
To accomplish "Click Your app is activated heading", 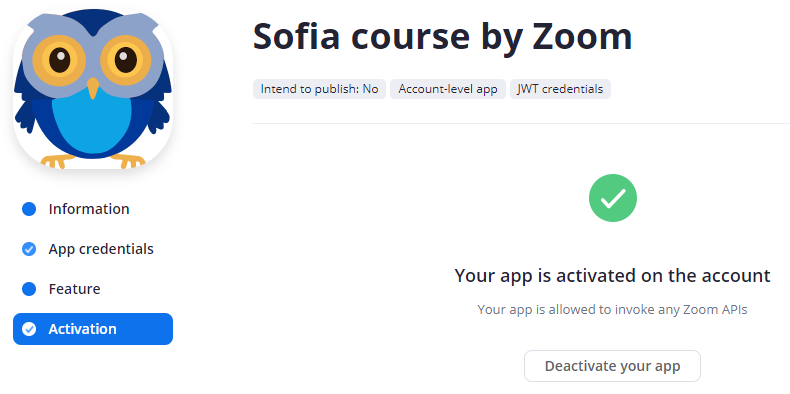I will point(612,276).
